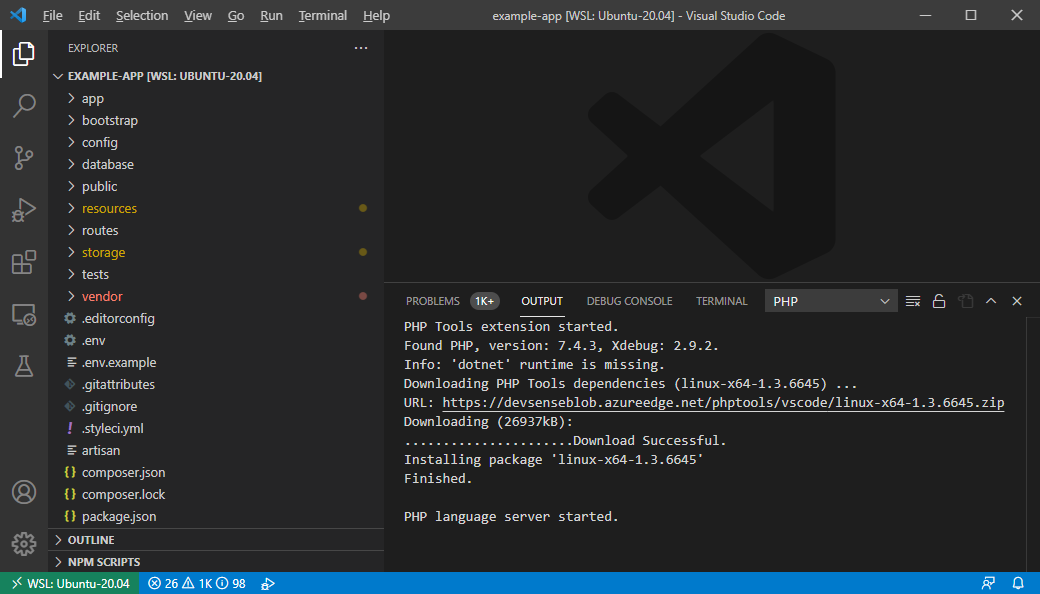Open errors and warnings status item
1040x594 pixels.
pyautogui.click(x=196, y=583)
